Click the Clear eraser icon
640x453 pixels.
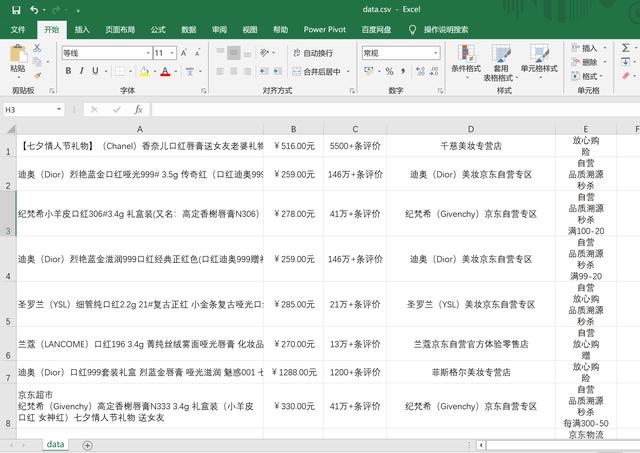click(625, 76)
